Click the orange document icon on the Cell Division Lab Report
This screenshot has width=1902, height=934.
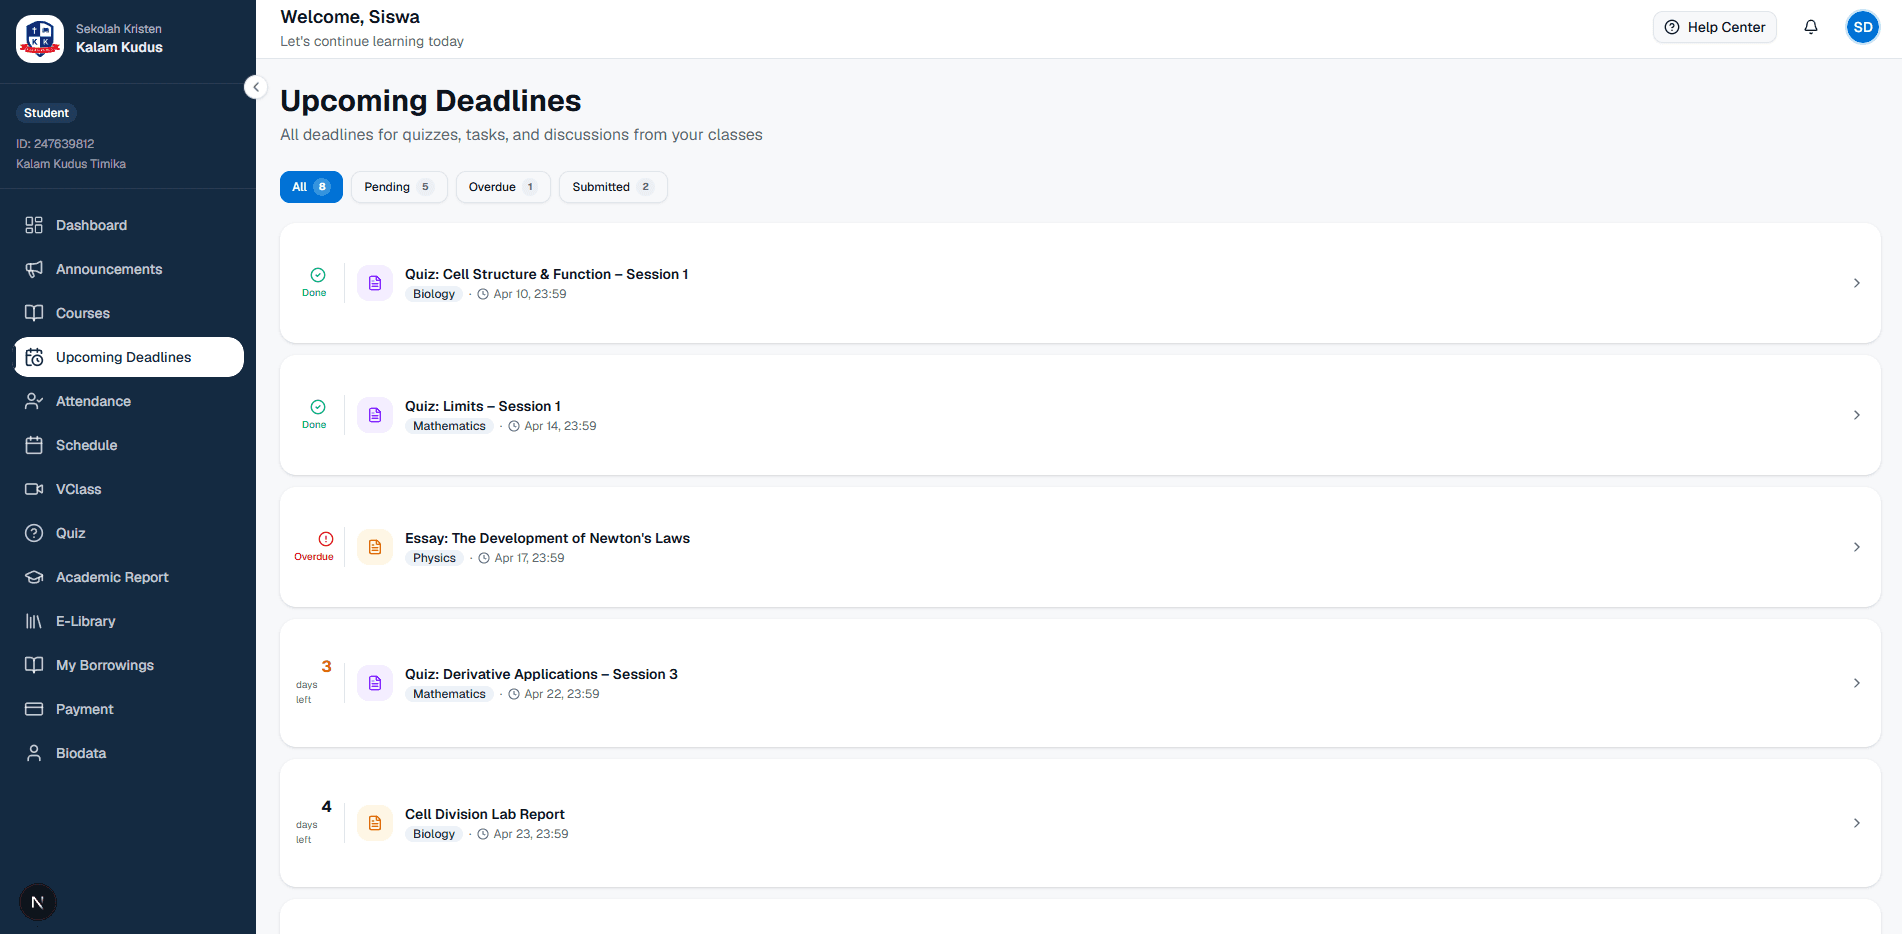pos(375,823)
